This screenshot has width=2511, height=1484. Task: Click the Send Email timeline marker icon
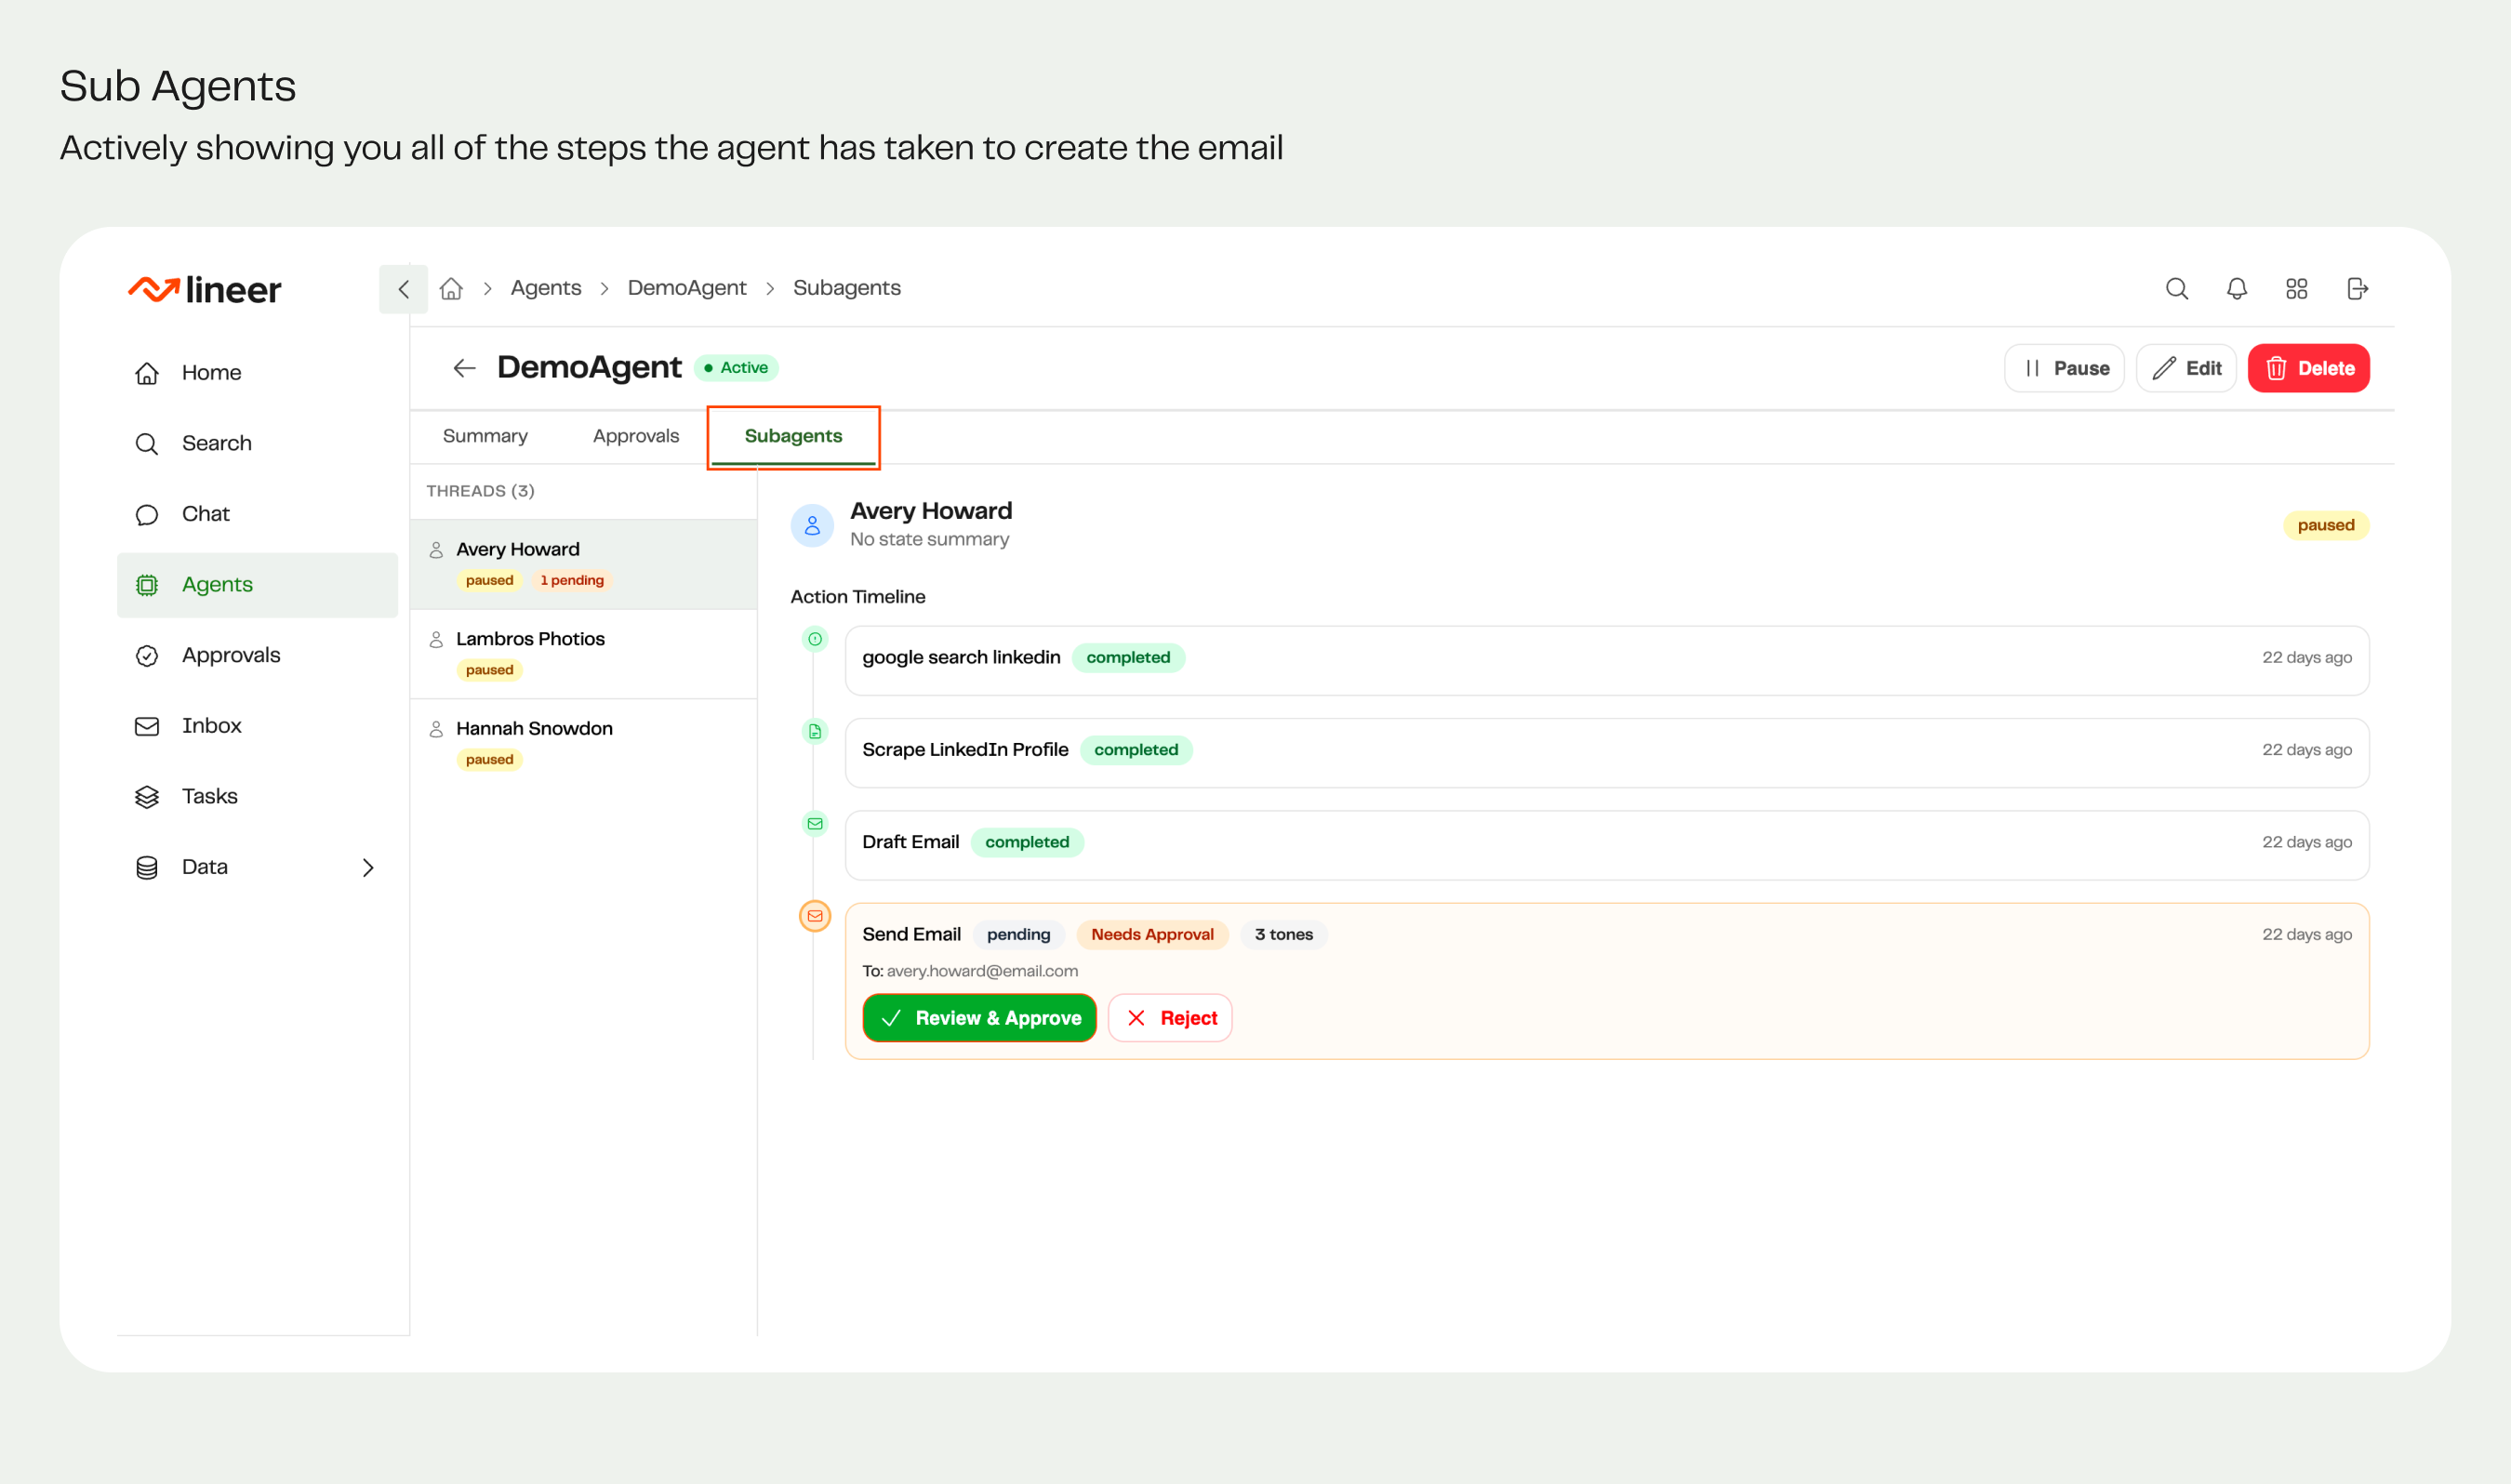click(815, 916)
